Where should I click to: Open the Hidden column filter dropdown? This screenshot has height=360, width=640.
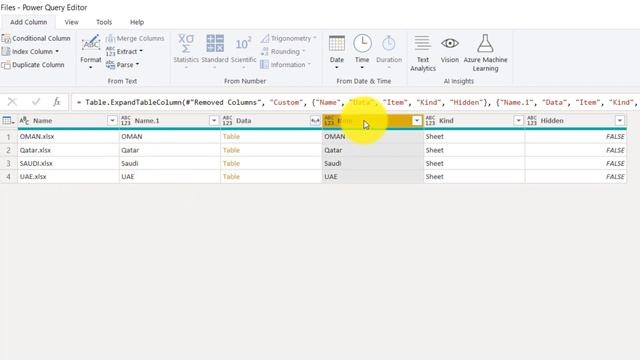tap(620, 120)
